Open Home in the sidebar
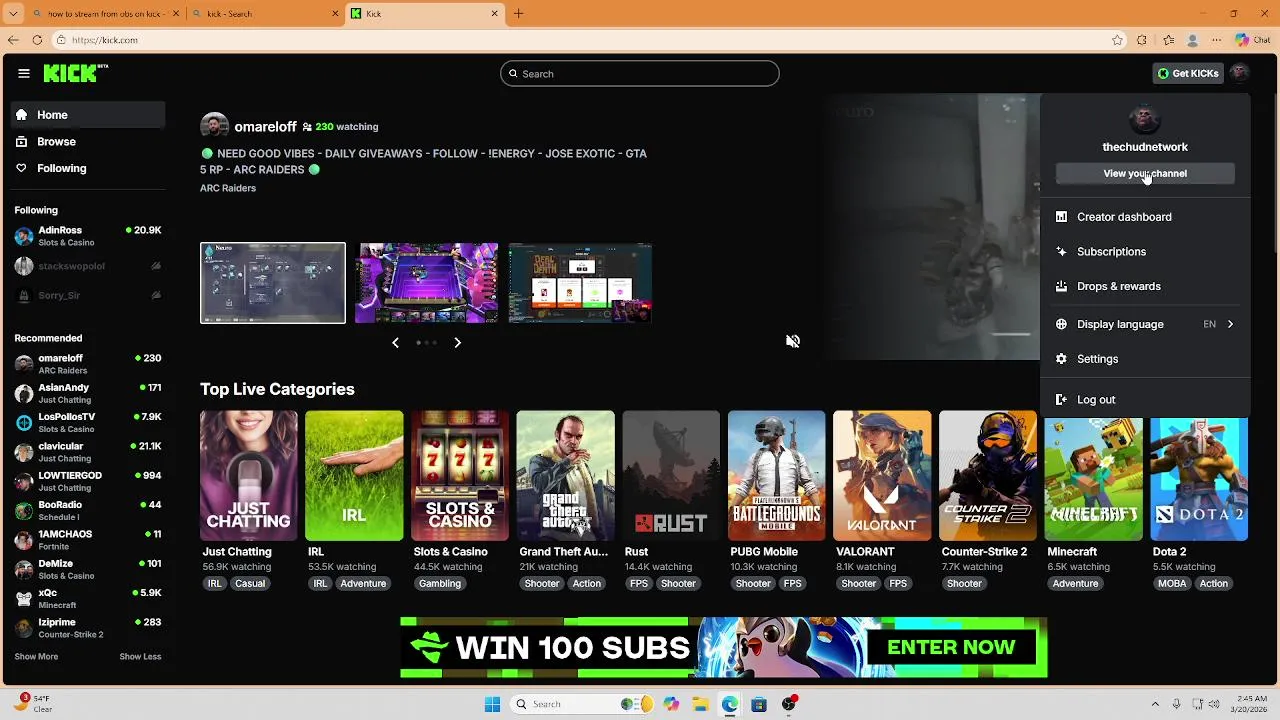This screenshot has width=1280, height=720. [88, 115]
